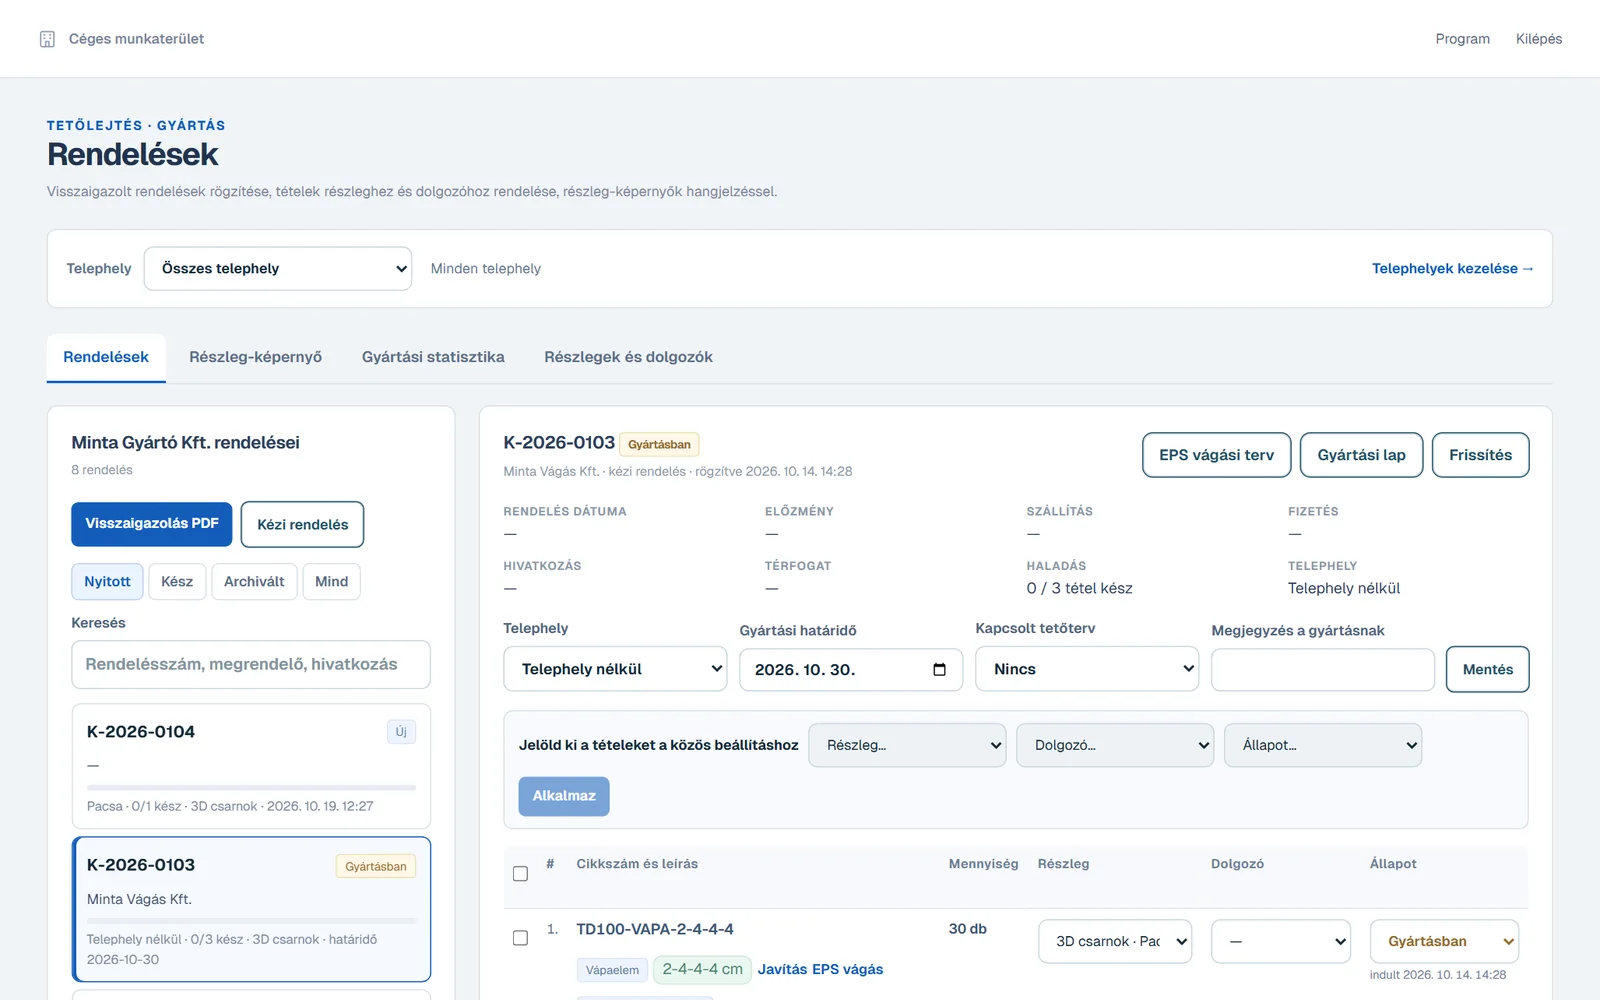Click the Céges munkaterület header title
This screenshot has height=1000, width=1600.
[x=136, y=39]
